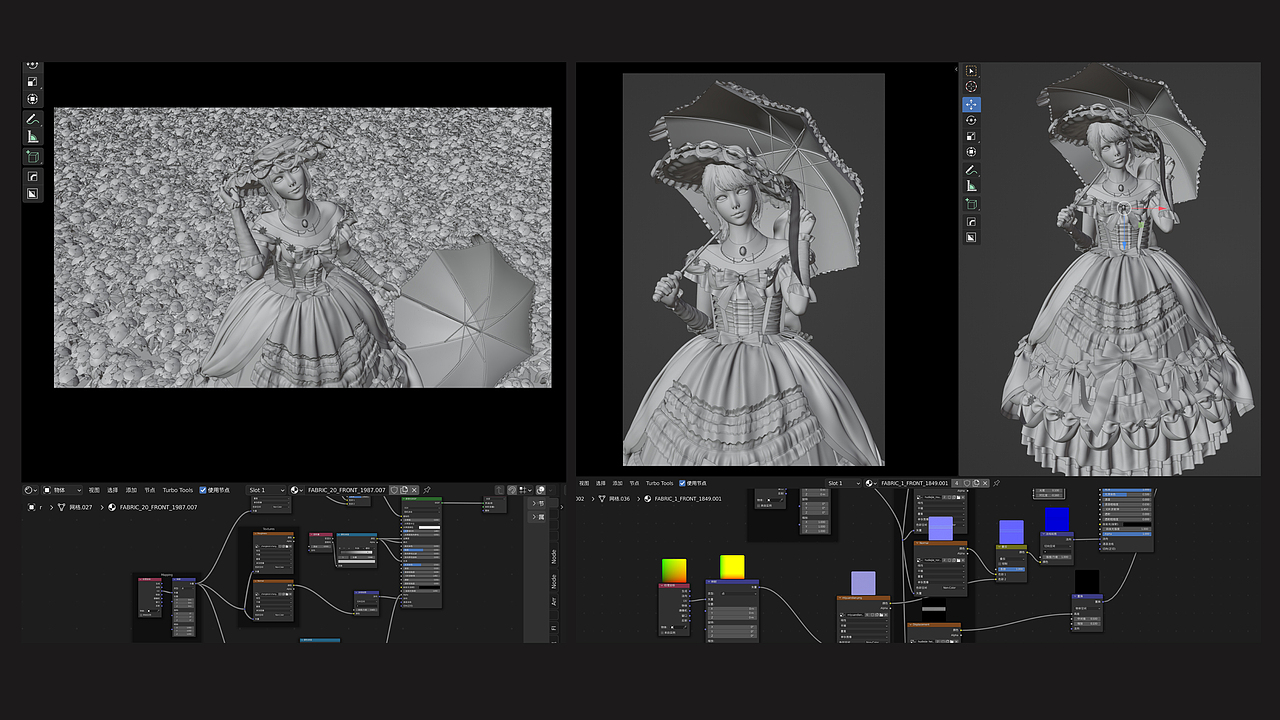The width and height of the screenshot is (1280, 720).
Task: Select the Tweak select tool at the toolbar top
Action: pos(971,71)
